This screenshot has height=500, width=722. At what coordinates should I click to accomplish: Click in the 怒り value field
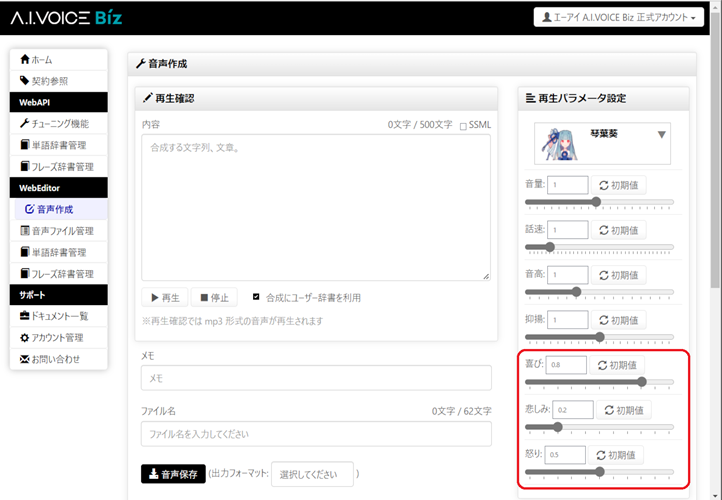tap(565, 455)
